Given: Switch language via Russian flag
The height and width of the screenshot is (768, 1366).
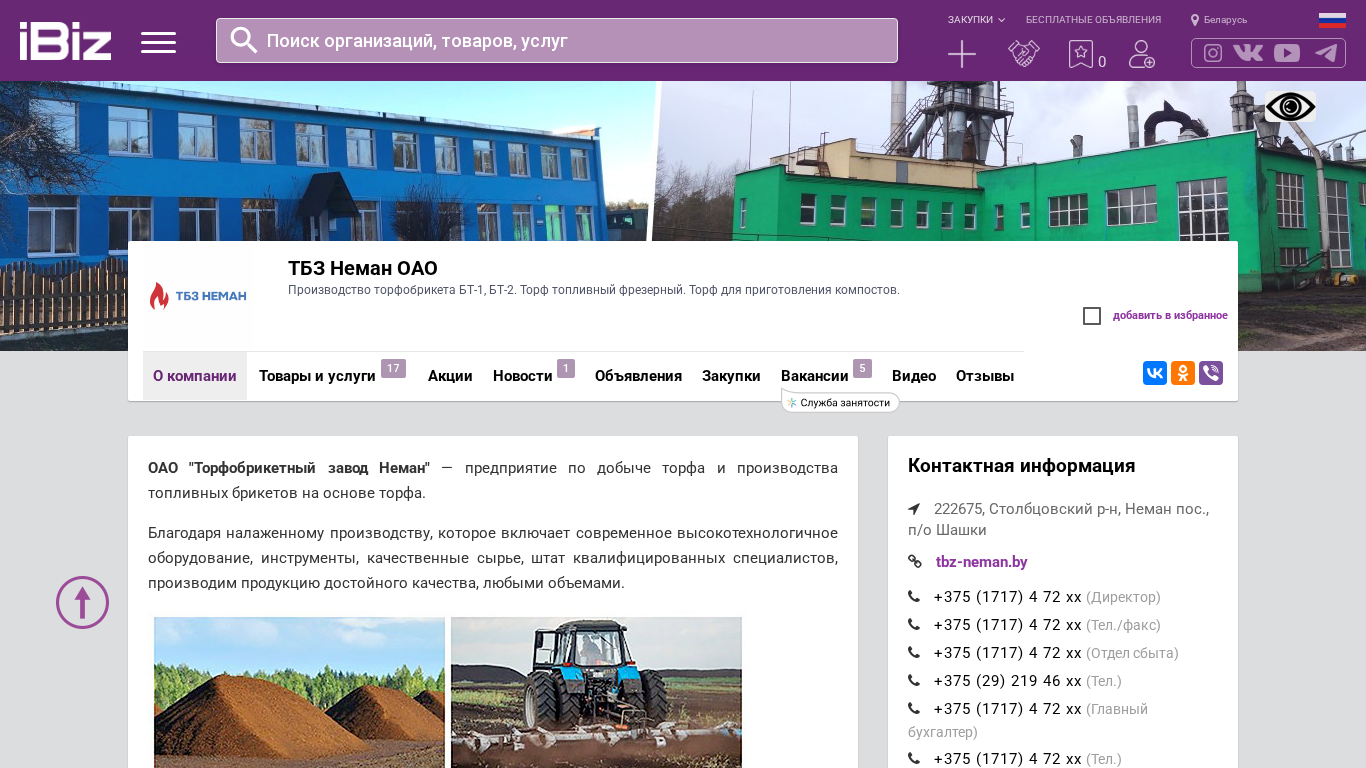Looking at the screenshot, I should click(x=1332, y=20).
